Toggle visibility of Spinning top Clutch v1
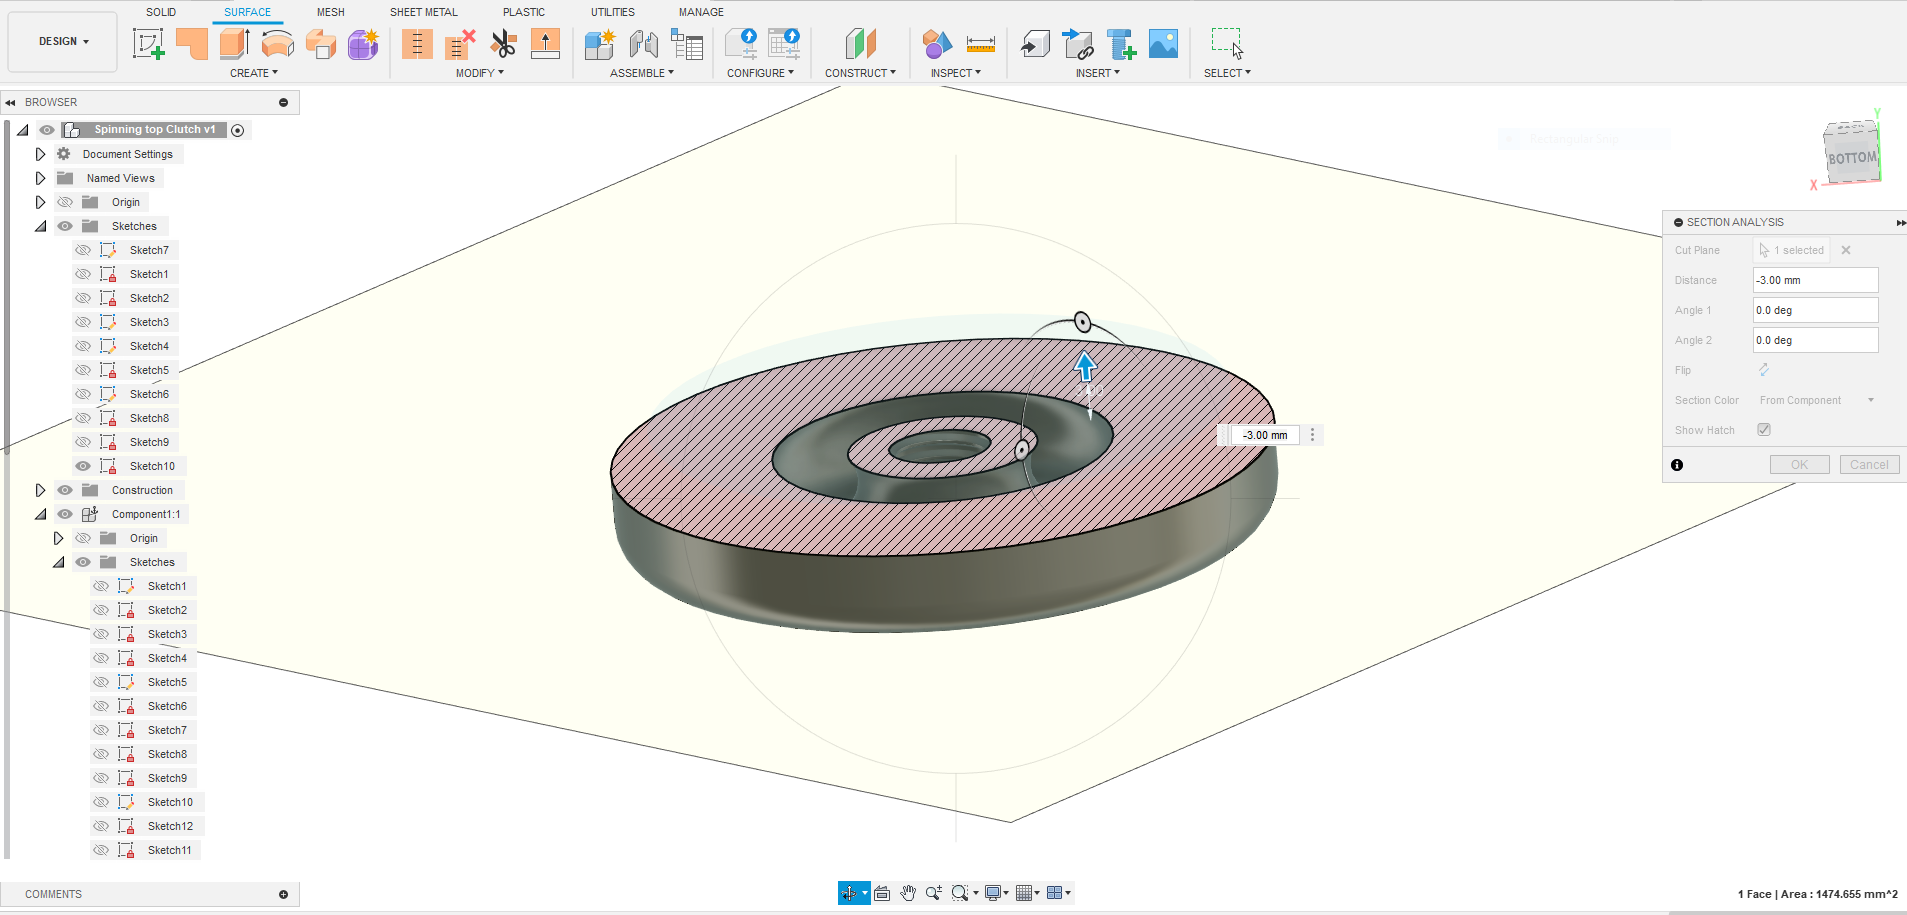 [x=47, y=130]
